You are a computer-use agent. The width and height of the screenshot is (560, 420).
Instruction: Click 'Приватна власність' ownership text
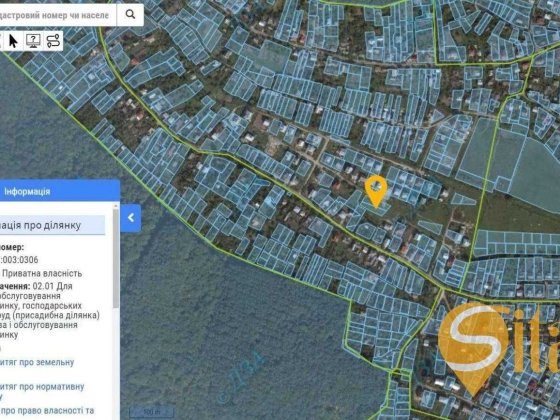[42, 274]
